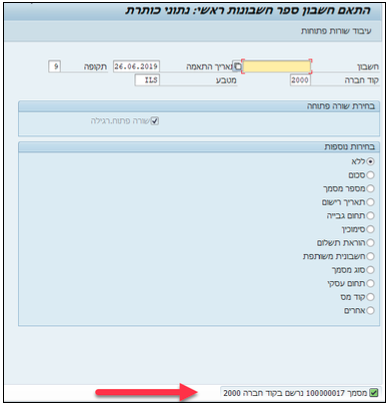Click the תאריך התאמה date field
Viewport: 388px width, 406px height.
click(x=136, y=66)
